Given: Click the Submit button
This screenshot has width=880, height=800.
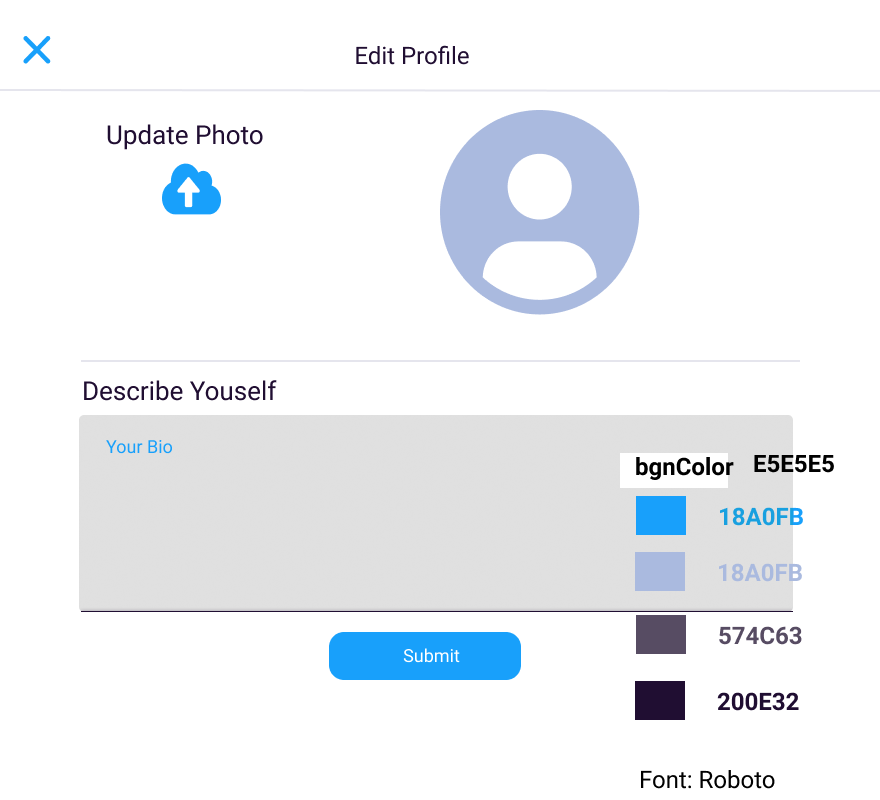Looking at the screenshot, I should tap(425, 656).
